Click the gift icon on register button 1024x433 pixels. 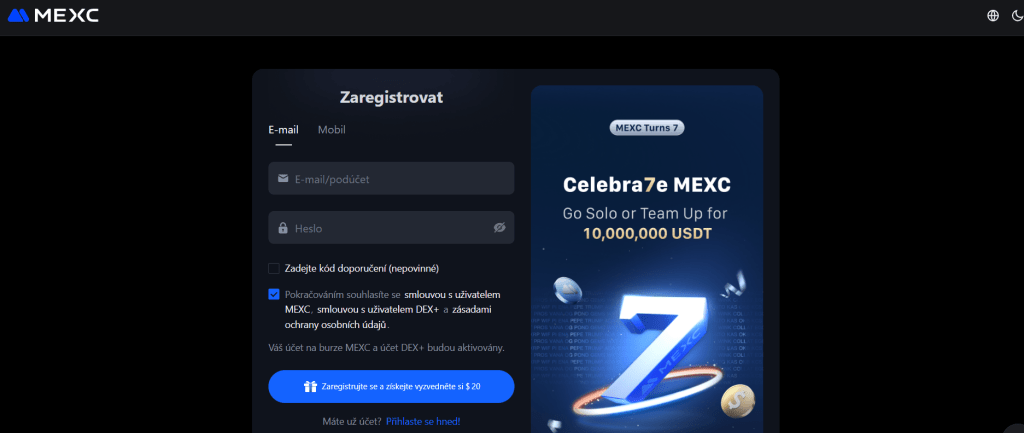click(310, 387)
